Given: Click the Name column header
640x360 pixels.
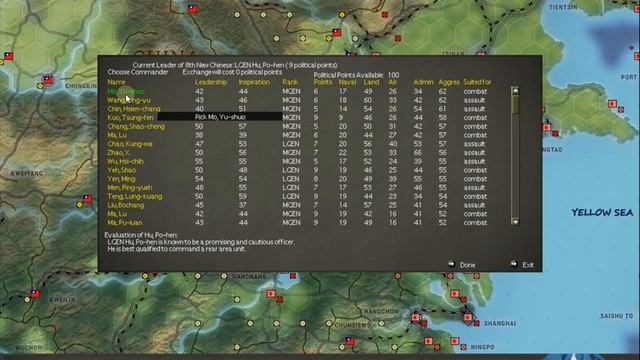Looking at the screenshot, I should (116, 82).
